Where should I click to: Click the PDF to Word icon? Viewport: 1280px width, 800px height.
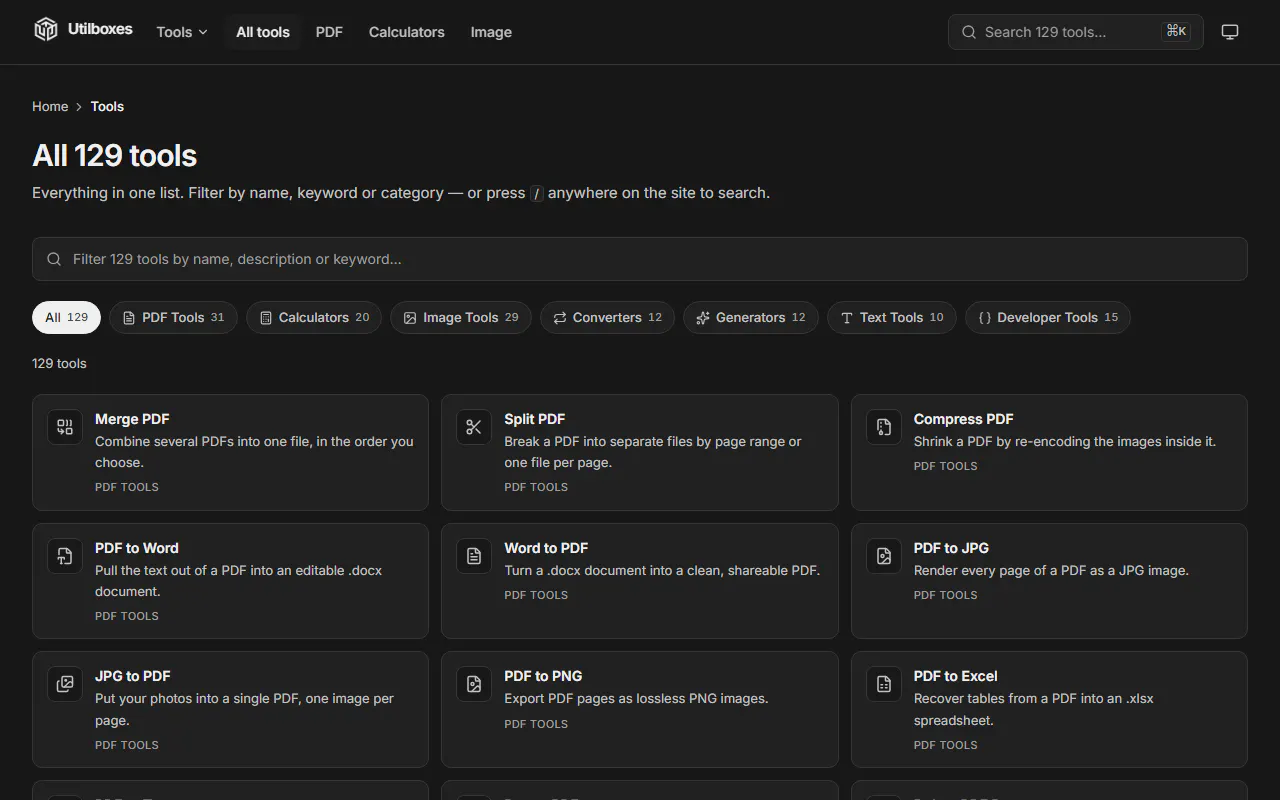coord(65,556)
